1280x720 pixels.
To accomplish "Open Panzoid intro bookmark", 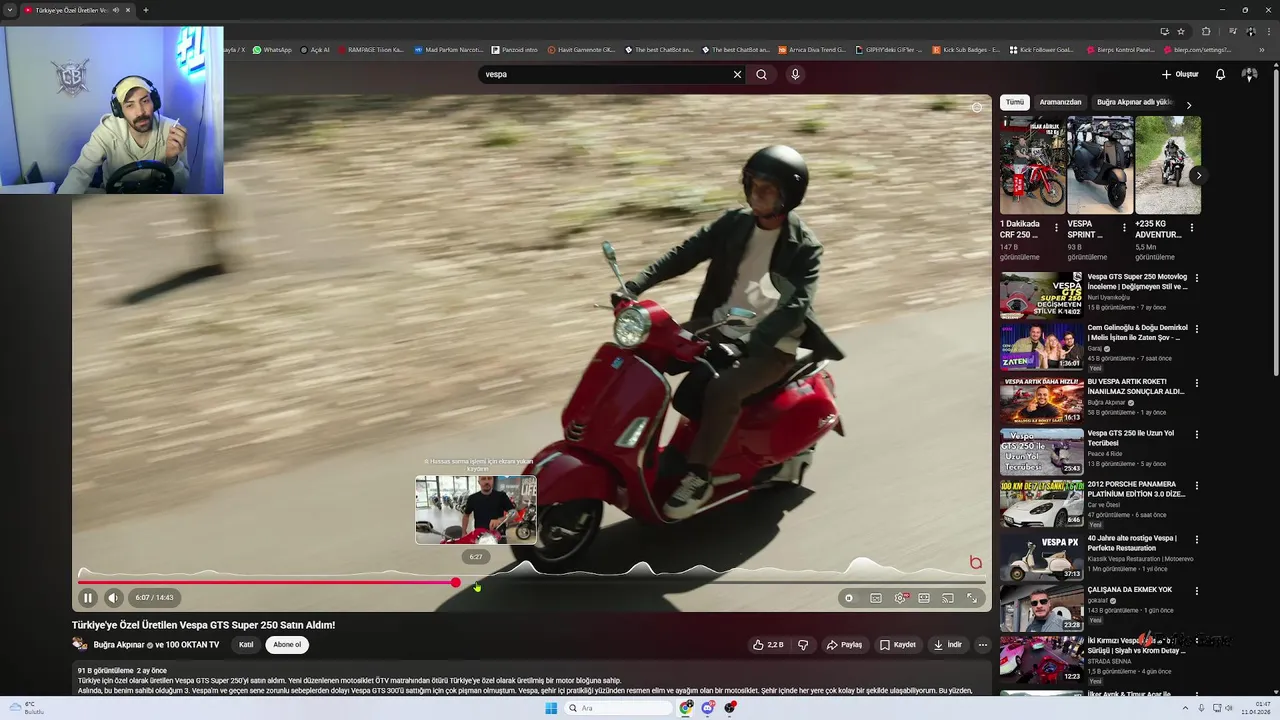I will click(x=513, y=49).
